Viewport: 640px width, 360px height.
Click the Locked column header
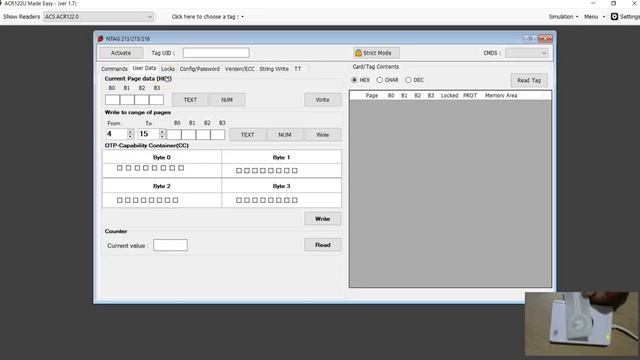point(449,96)
